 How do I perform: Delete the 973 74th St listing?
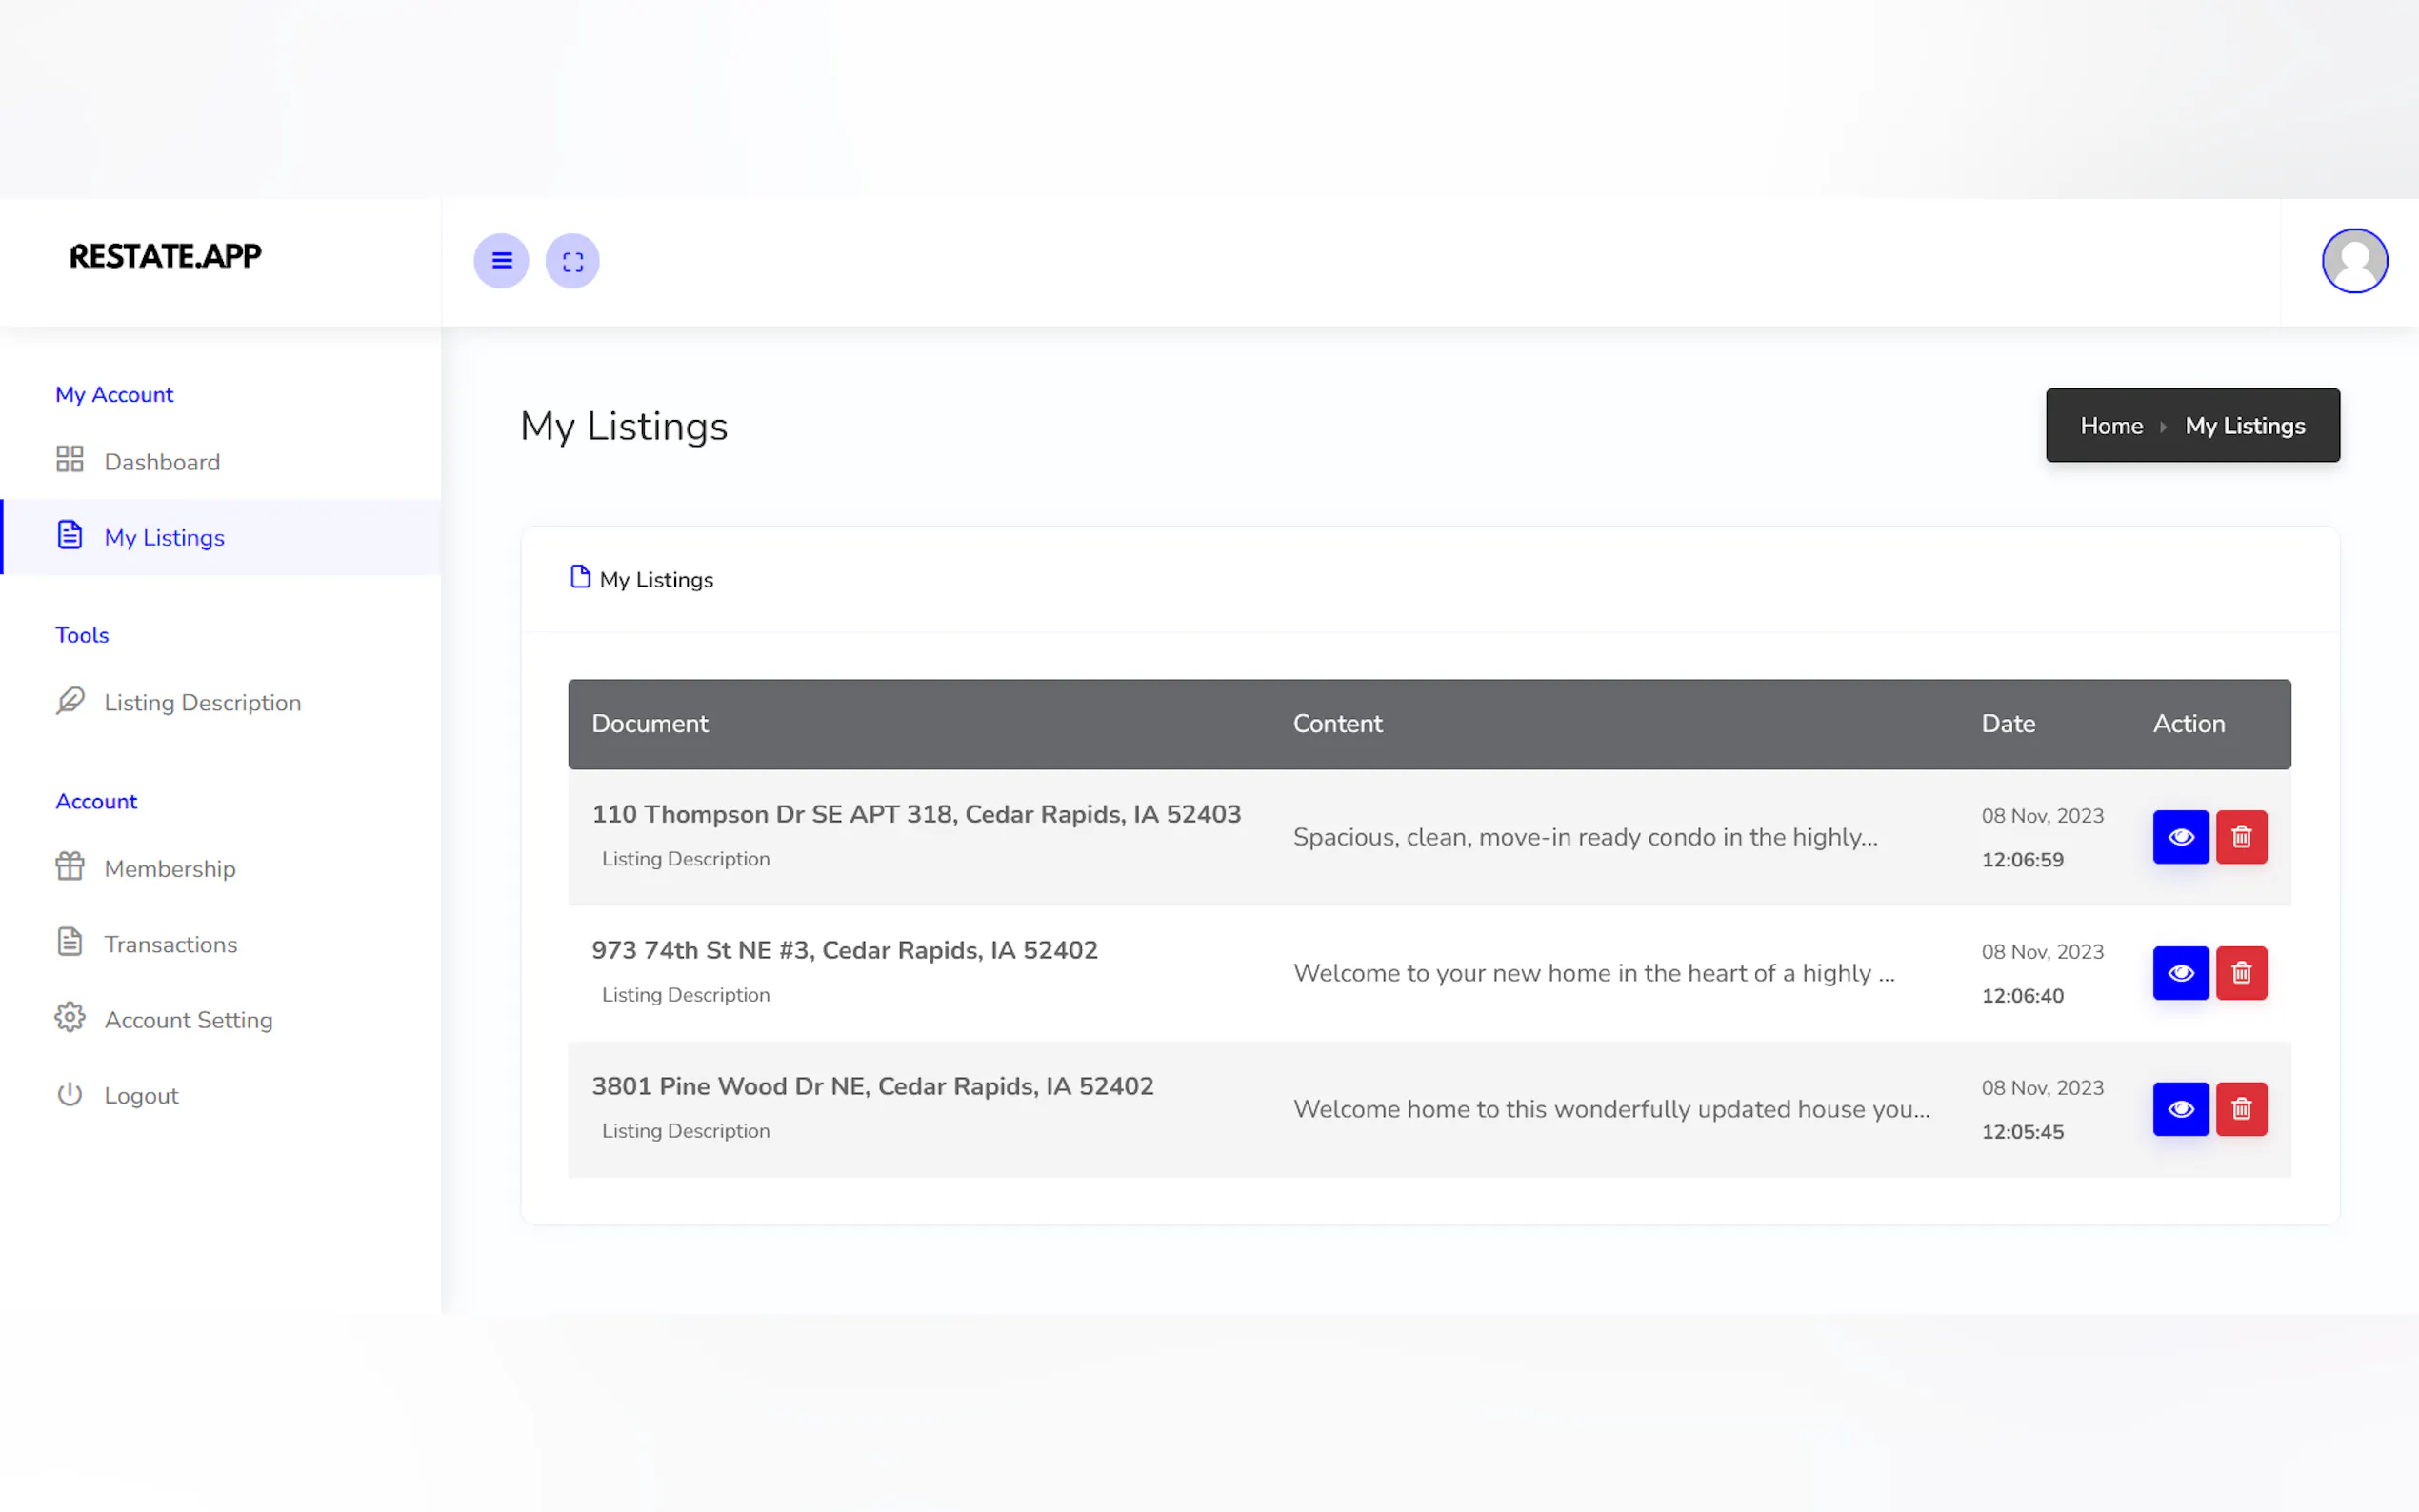click(x=2241, y=973)
